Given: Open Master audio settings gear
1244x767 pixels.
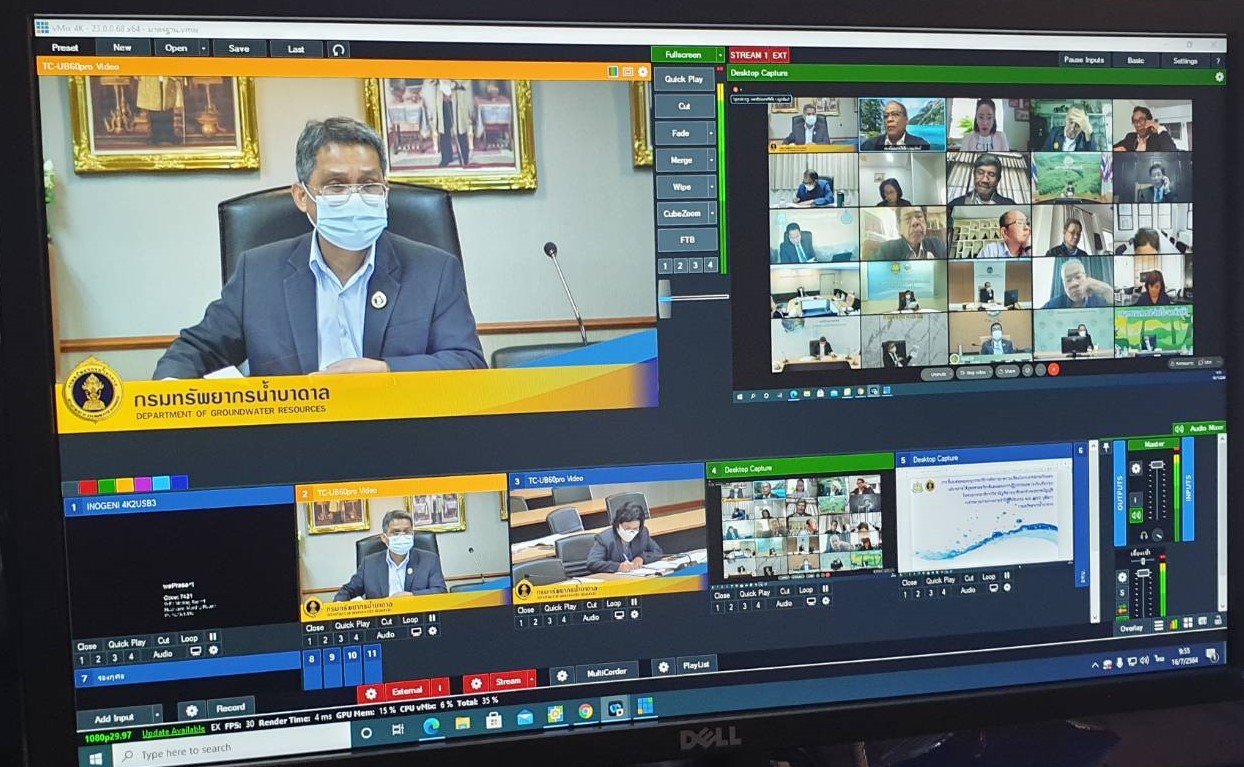Looking at the screenshot, I should coord(1136,468).
